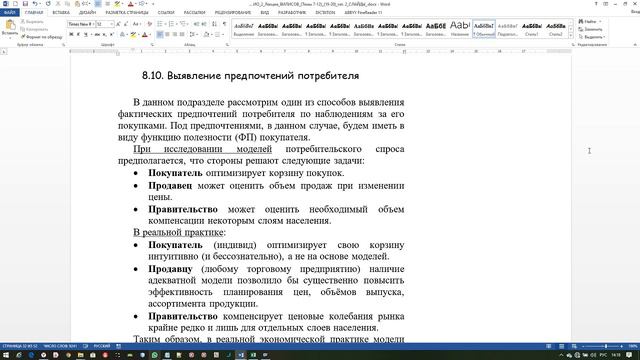Apply text highlight color
The height and width of the screenshot is (360, 640).
(133, 35)
